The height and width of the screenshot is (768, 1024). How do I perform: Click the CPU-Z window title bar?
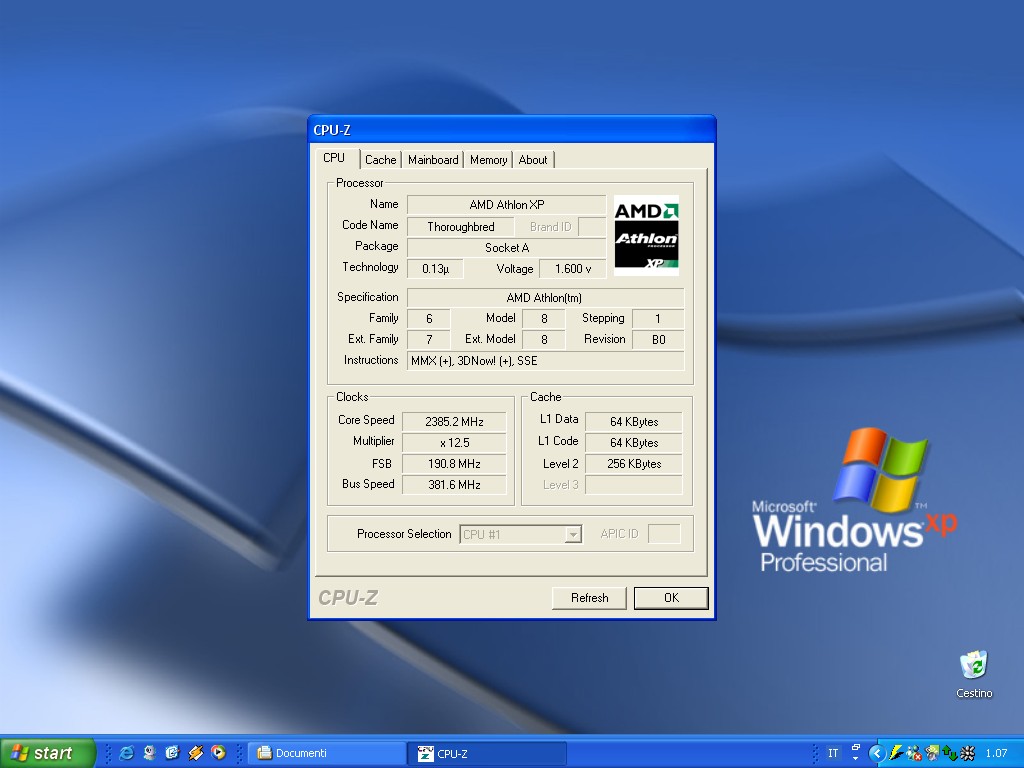pos(512,129)
